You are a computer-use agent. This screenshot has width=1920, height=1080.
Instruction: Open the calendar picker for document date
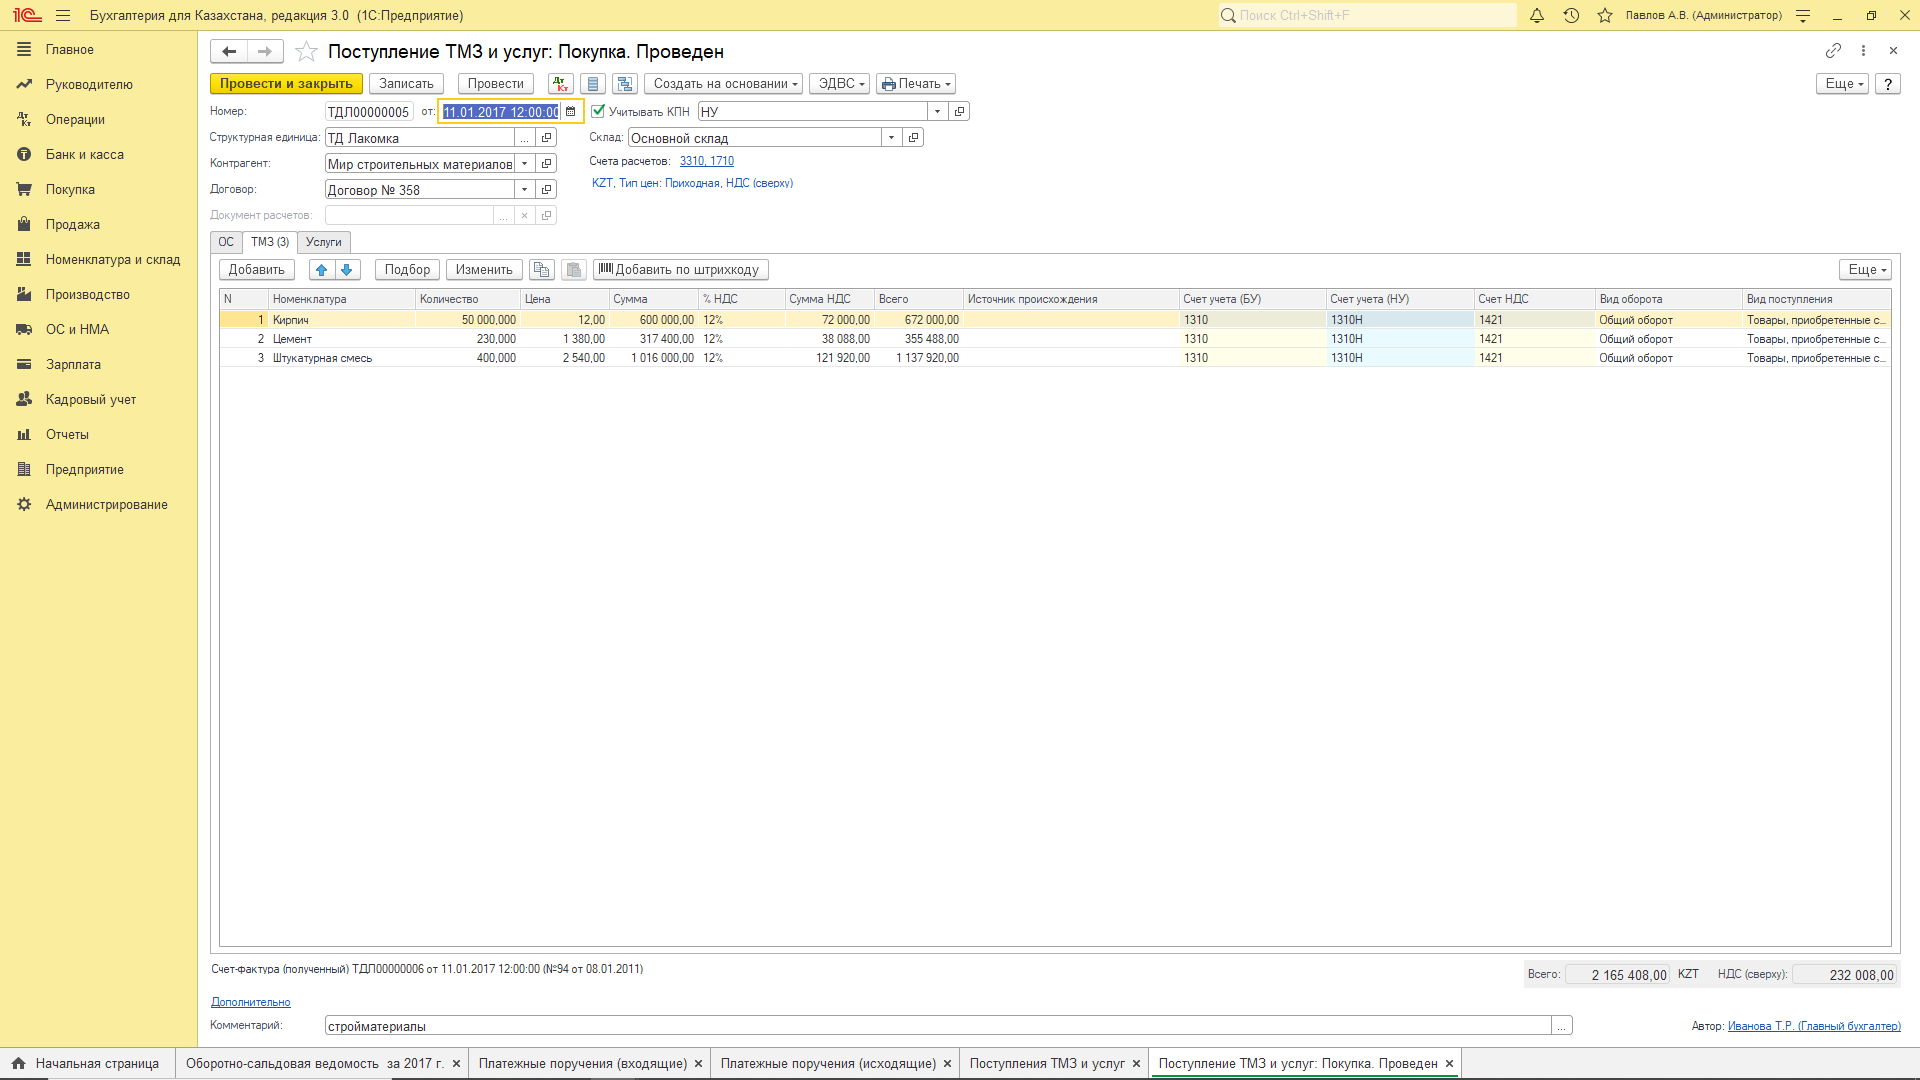tap(571, 112)
